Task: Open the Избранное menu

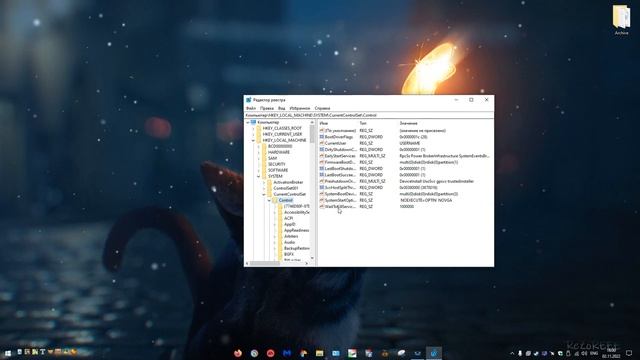Action: click(300, 108)
